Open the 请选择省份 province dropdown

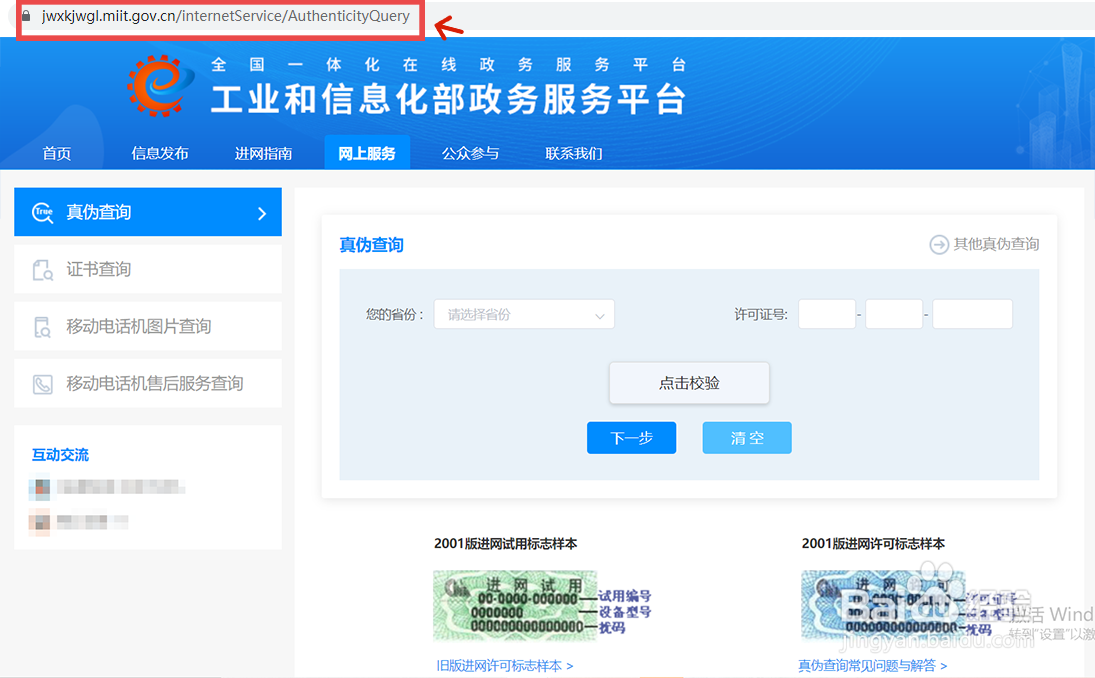click(x=524, y=314)
